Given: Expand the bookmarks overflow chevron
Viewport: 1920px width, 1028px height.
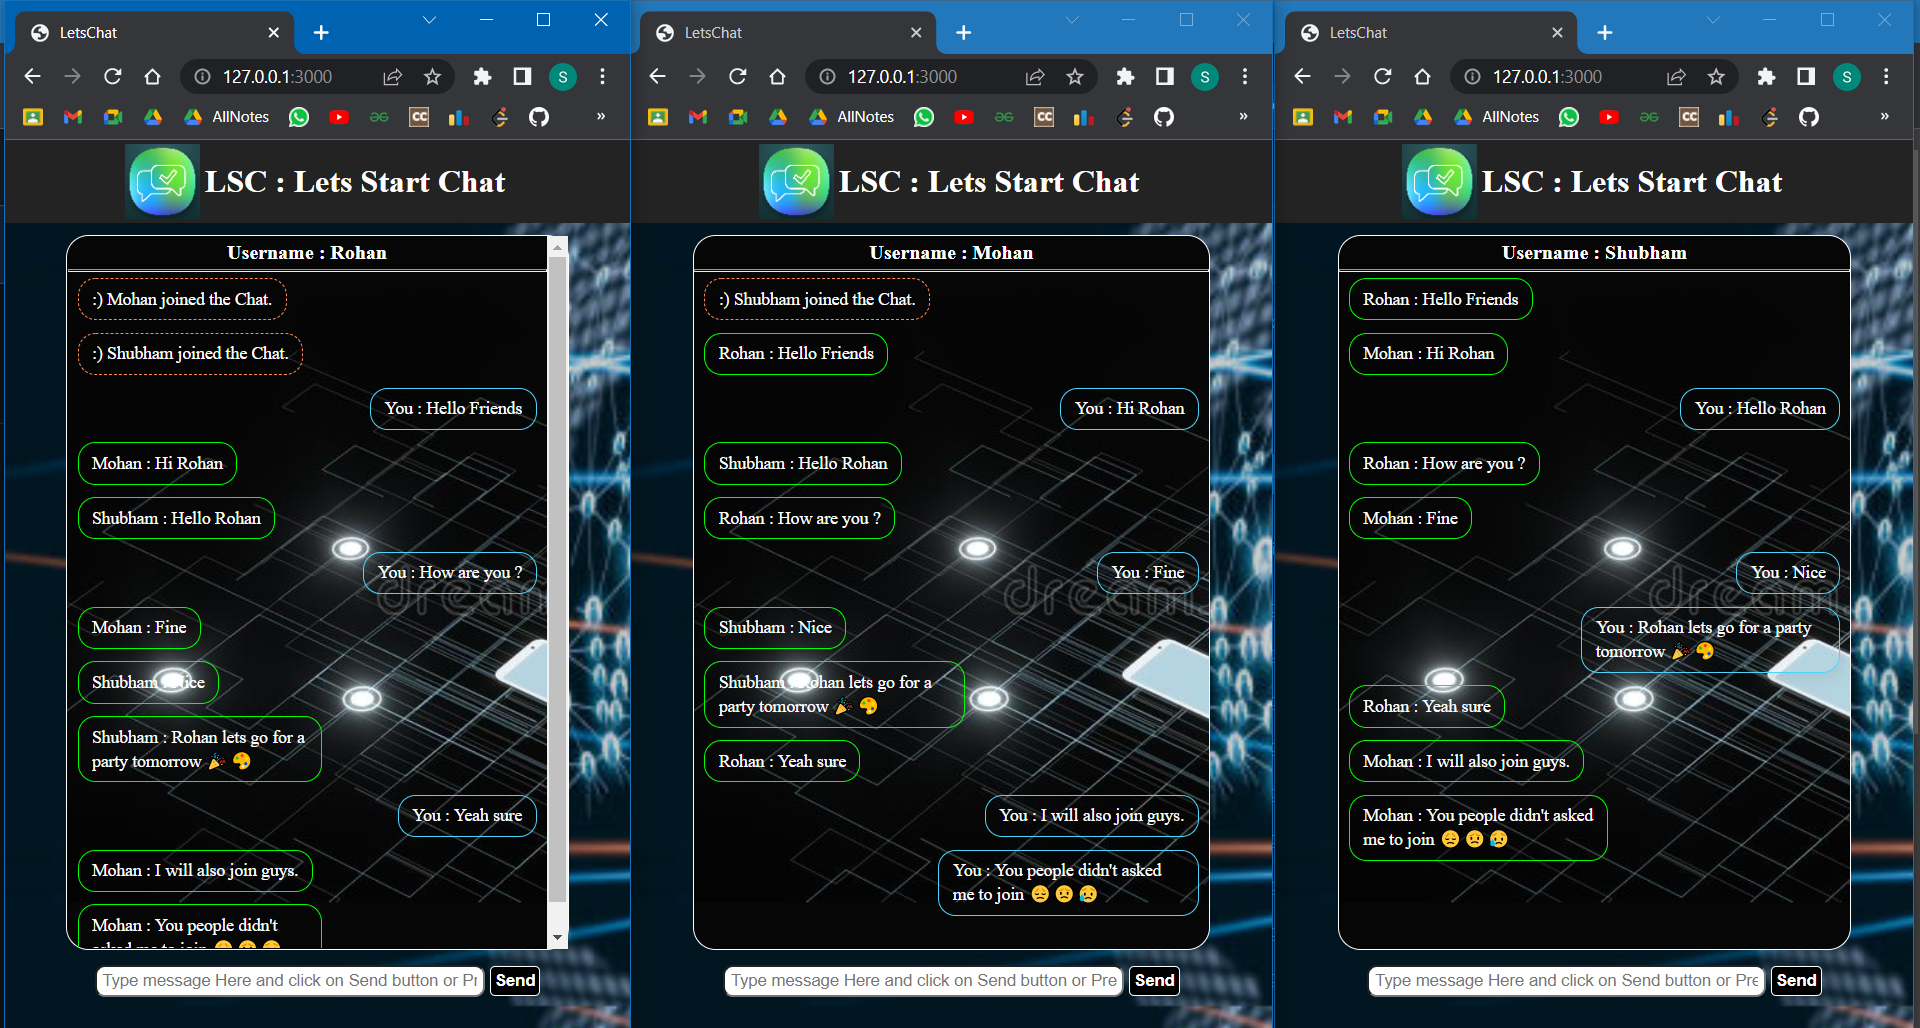Looking at the screenshot, I should pyautogui.click(x=601, y=117).
